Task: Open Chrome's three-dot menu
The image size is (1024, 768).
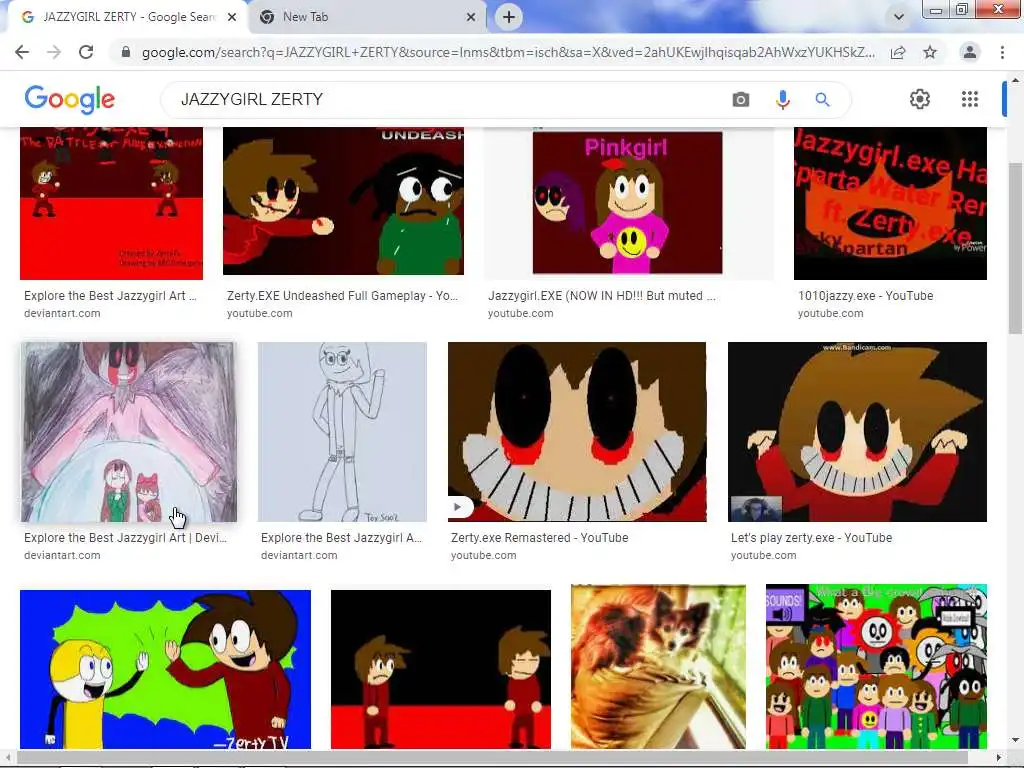Action: (1002, 52)
